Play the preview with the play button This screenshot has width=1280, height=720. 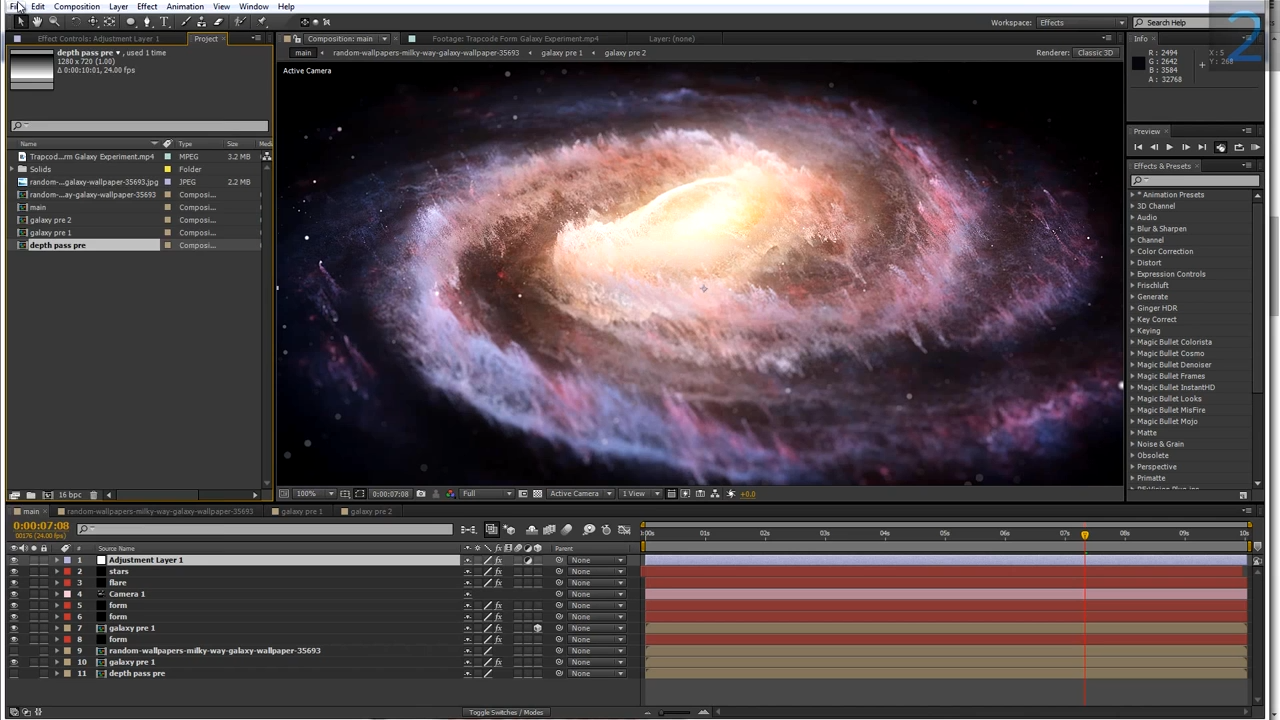[1170, 147]
